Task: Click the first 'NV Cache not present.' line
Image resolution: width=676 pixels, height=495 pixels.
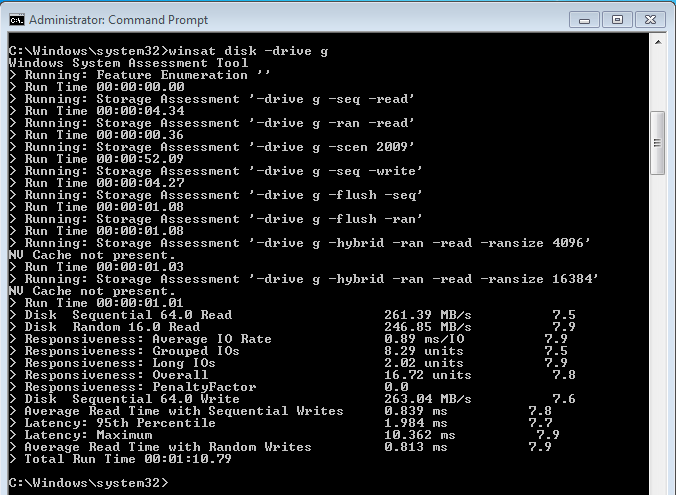Action: 92,255
